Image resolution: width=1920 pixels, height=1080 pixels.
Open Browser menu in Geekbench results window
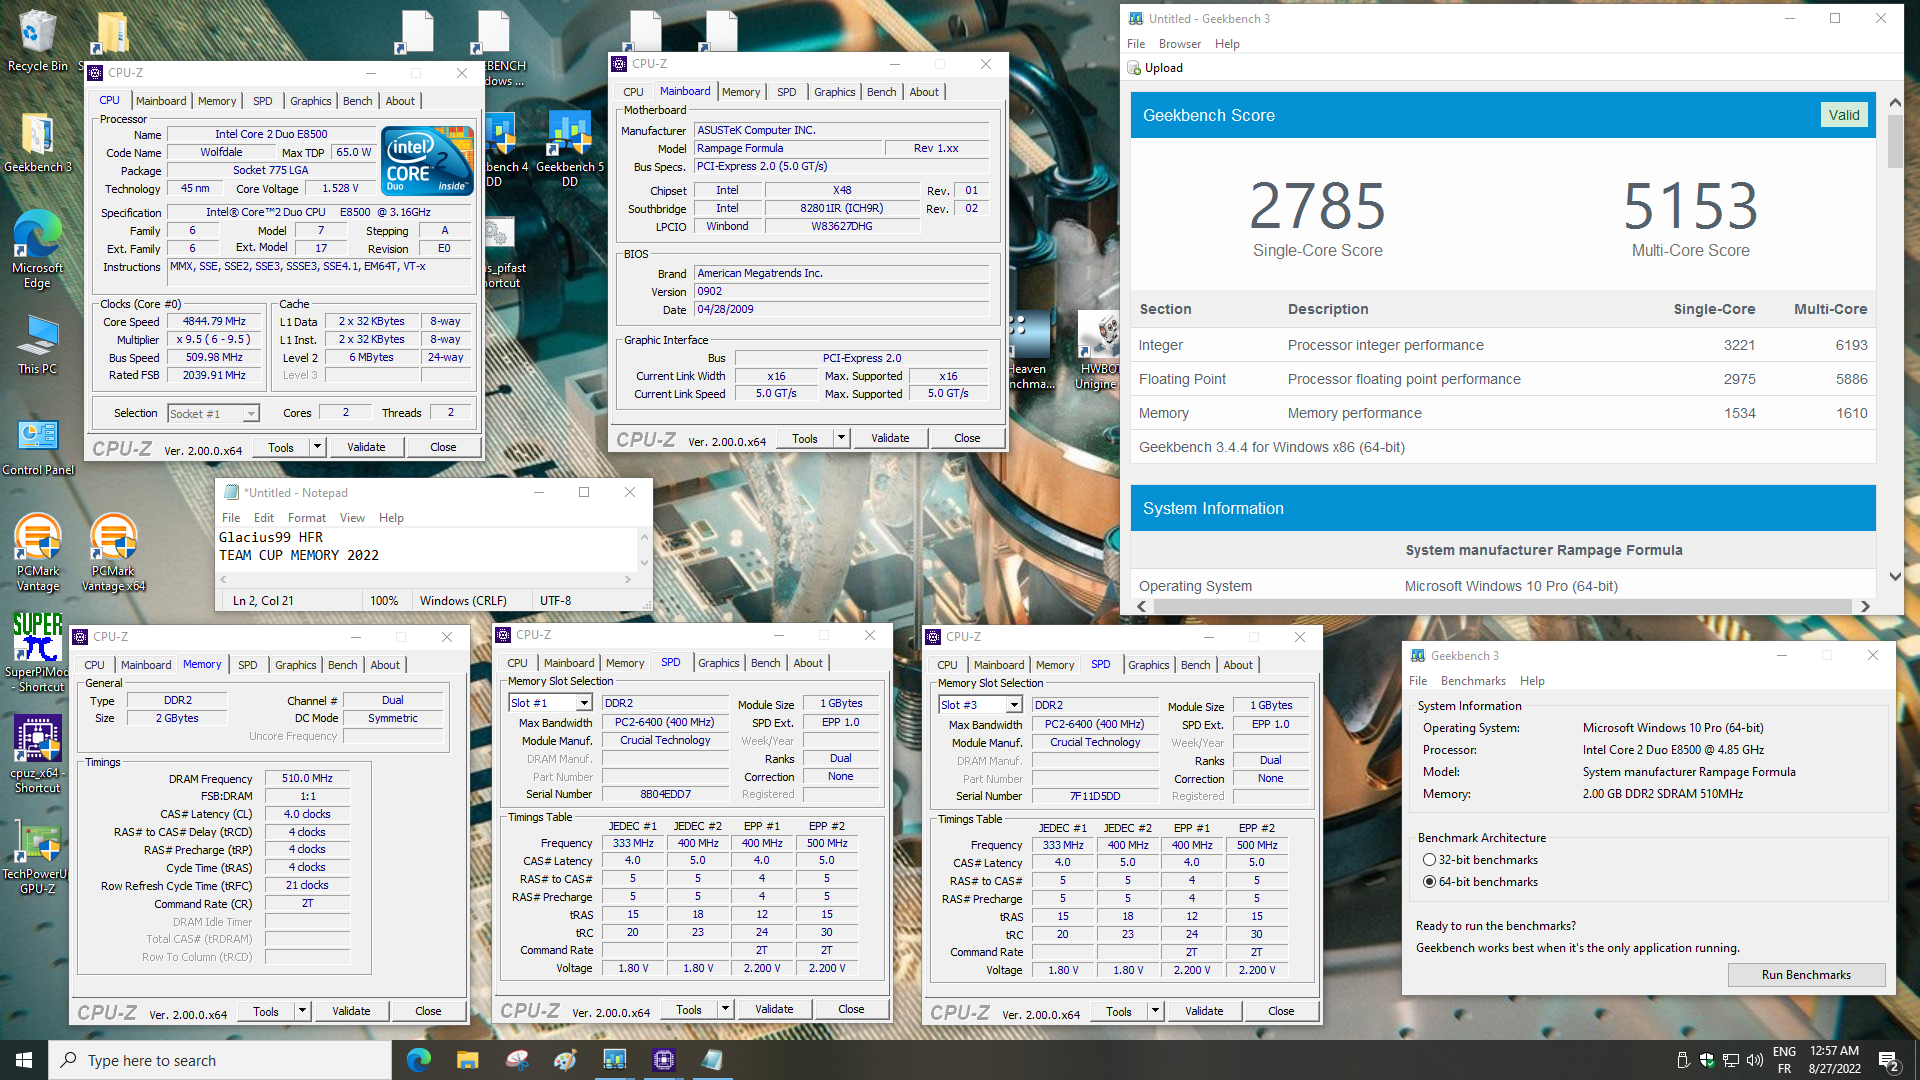coord(1180,44)
